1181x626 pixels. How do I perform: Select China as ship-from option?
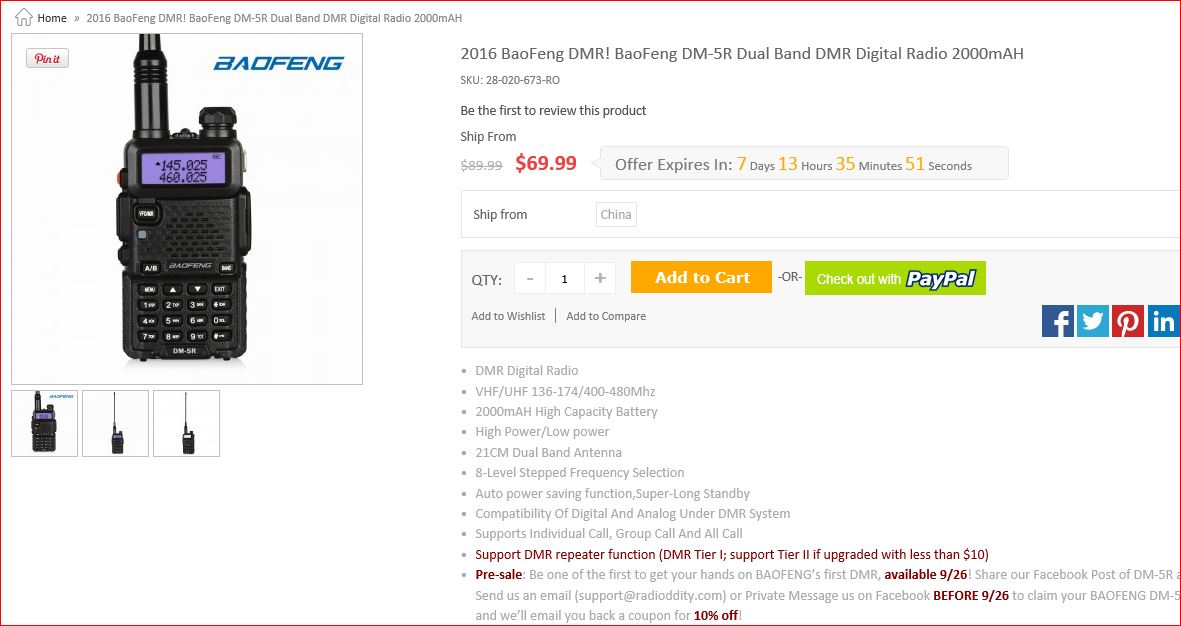point(616,215)
